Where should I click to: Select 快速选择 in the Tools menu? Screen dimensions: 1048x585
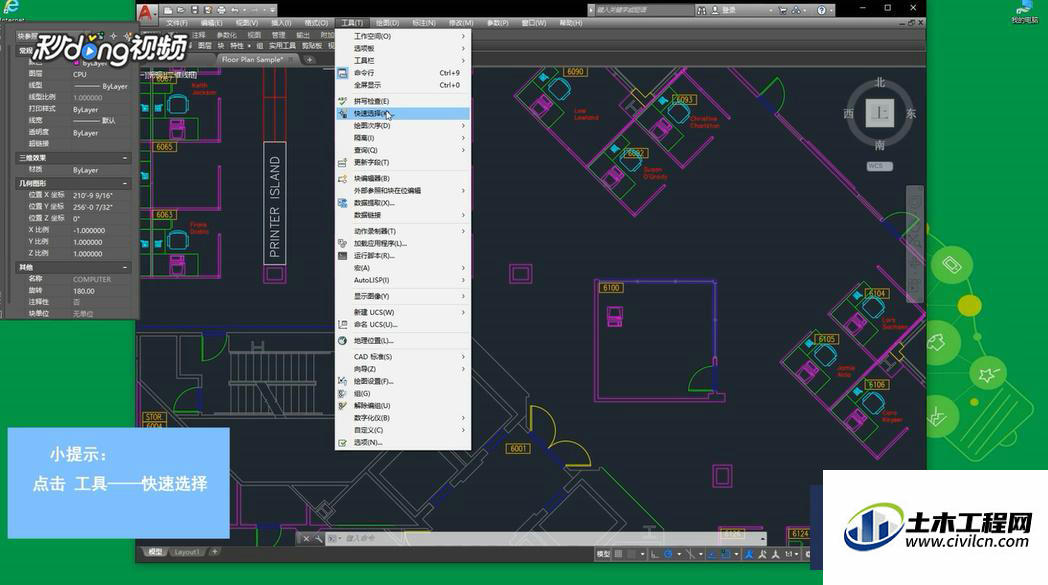click(x=403, y=114)
